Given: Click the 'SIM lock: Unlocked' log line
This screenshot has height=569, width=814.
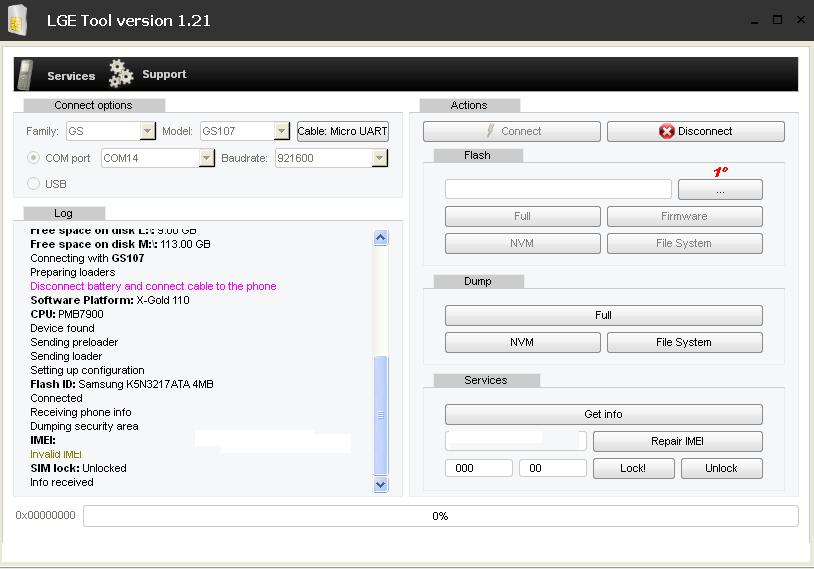Looking at the screenshot, I should pos(78,468).
